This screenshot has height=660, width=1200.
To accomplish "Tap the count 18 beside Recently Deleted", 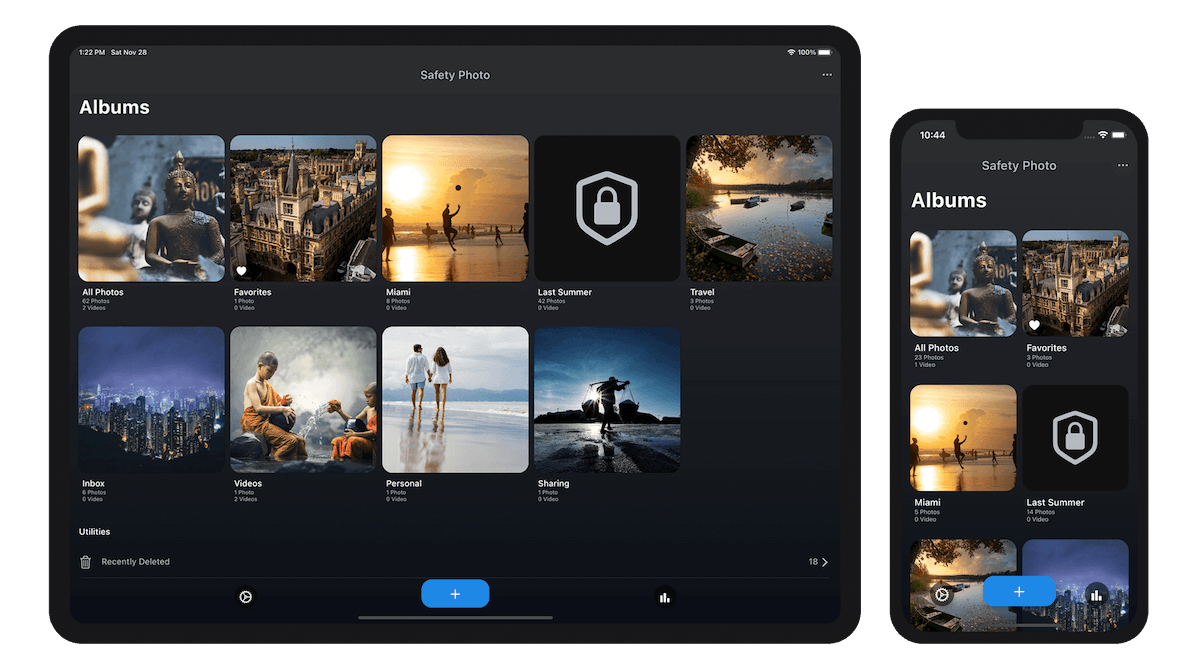I will click(812, 561).
